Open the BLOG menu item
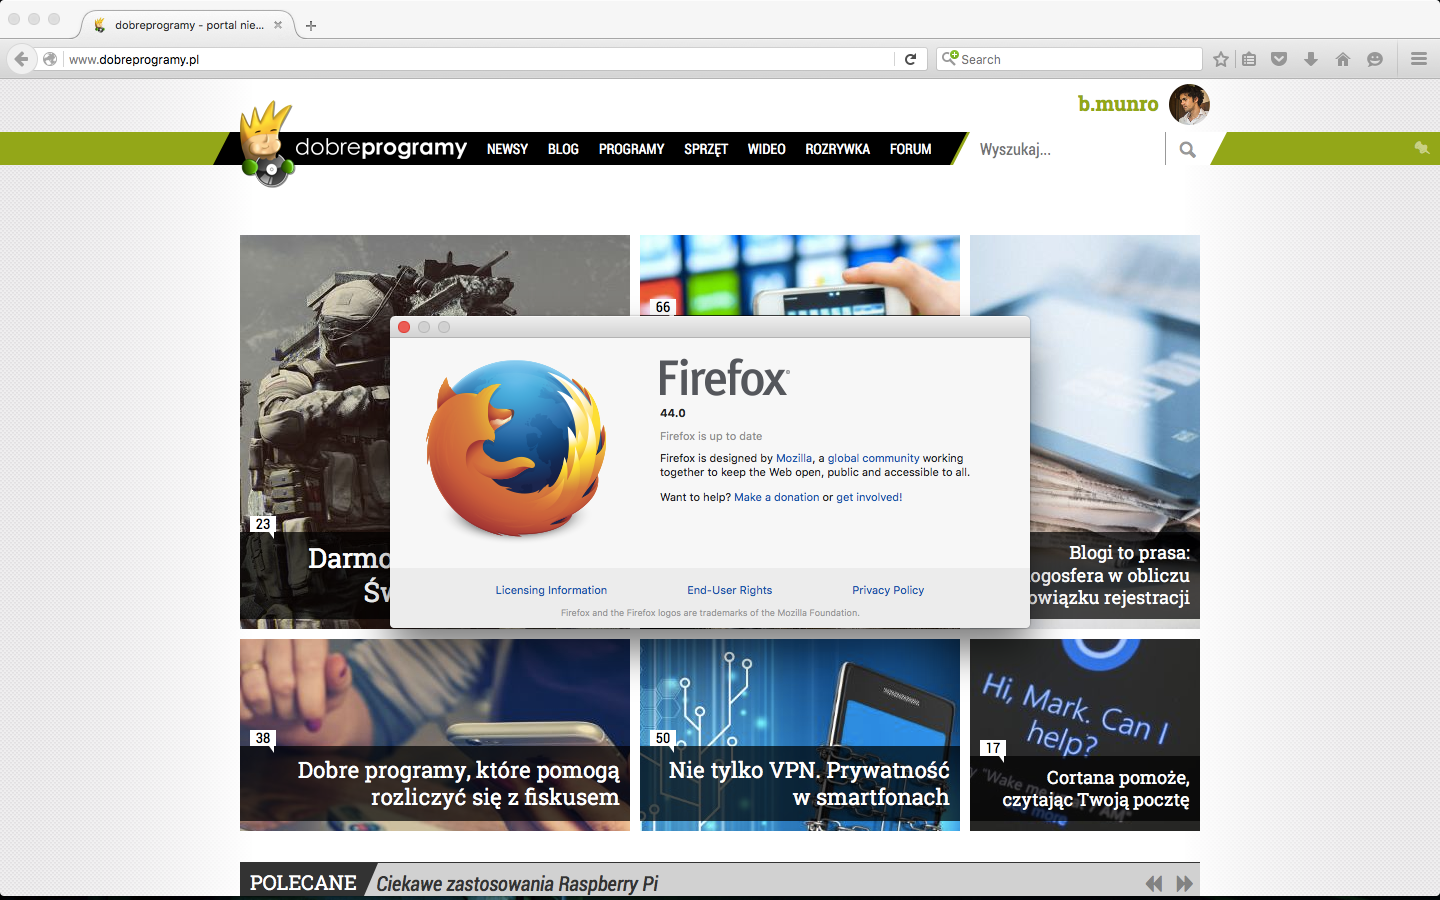The width and height of the screenshot is (1440, 900). tap(563, 149)
